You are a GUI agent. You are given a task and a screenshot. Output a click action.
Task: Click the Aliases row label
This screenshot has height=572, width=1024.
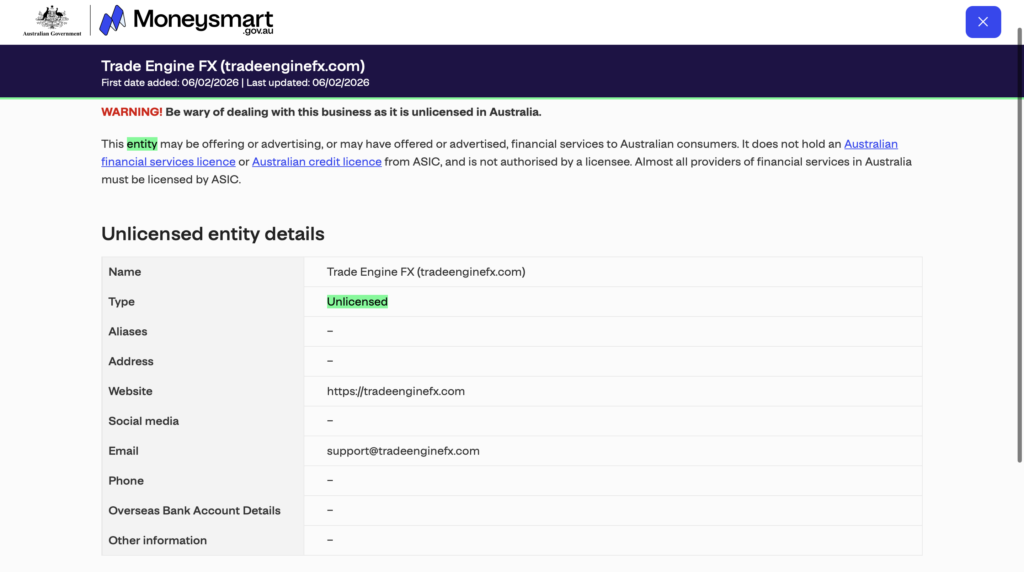(x=128, y=331)
